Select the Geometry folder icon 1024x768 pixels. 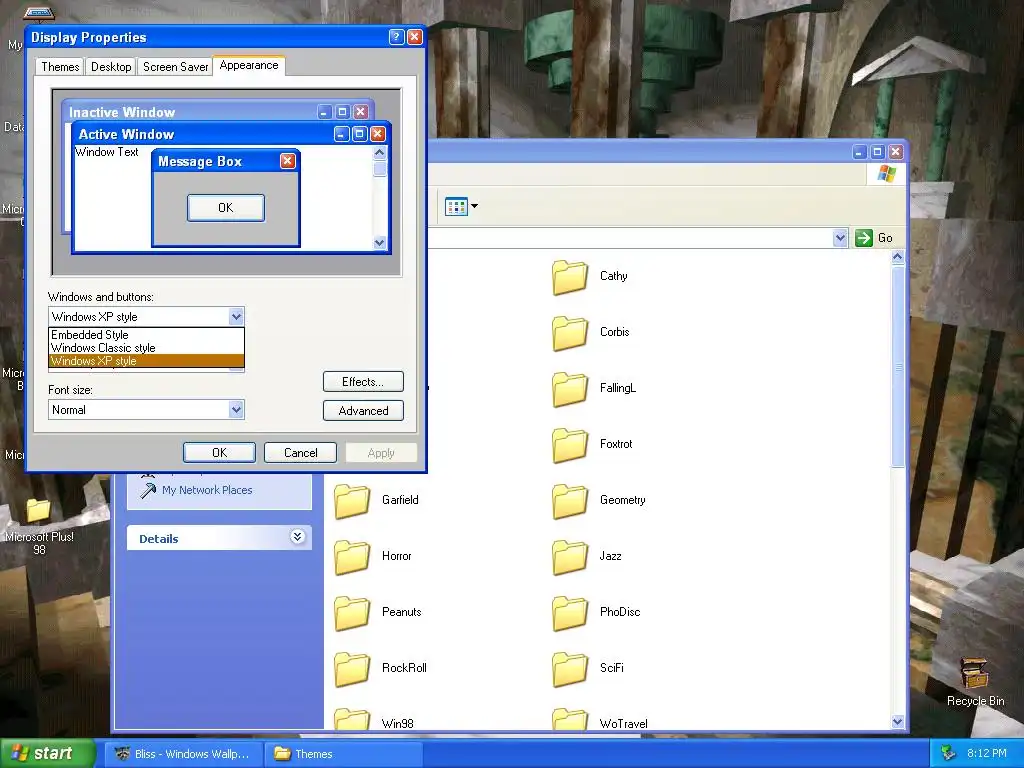[x=569, y=501]
